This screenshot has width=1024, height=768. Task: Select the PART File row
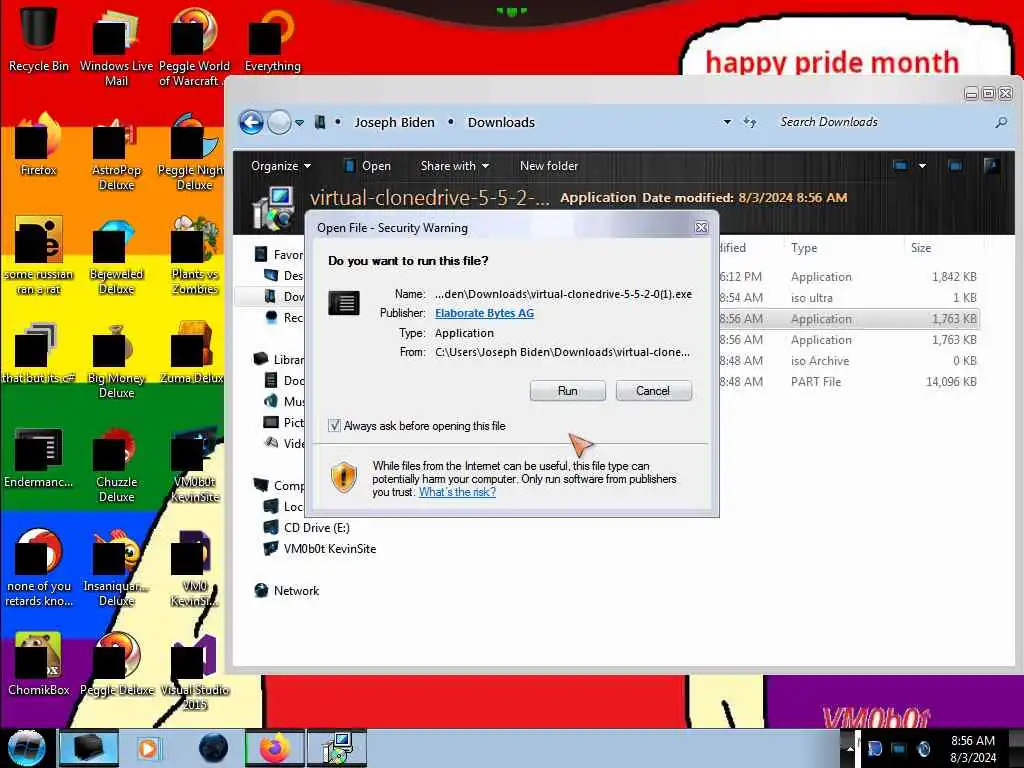tap(848, 381)
